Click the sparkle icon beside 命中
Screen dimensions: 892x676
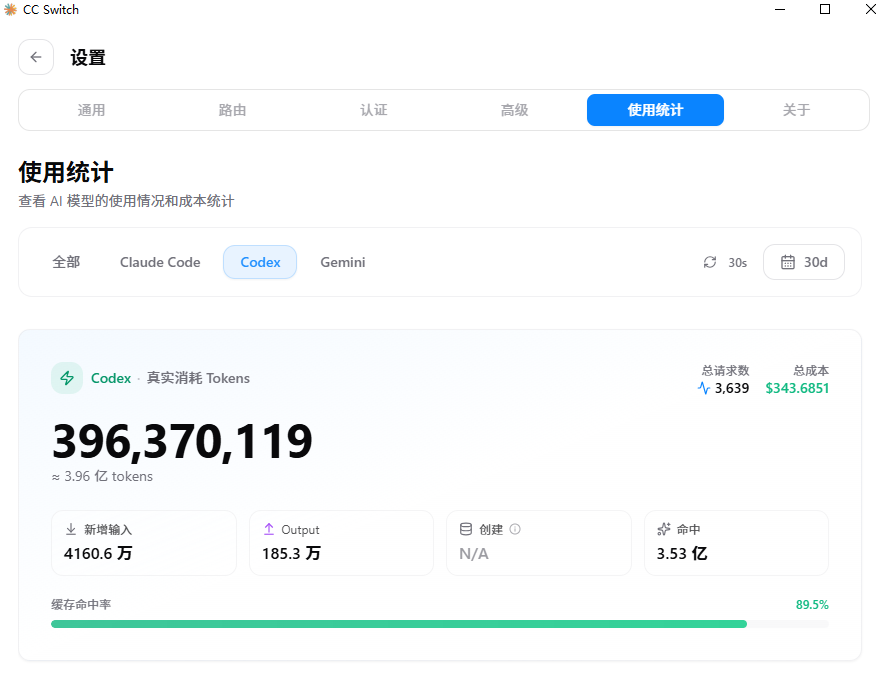click(x=663, y=529)
